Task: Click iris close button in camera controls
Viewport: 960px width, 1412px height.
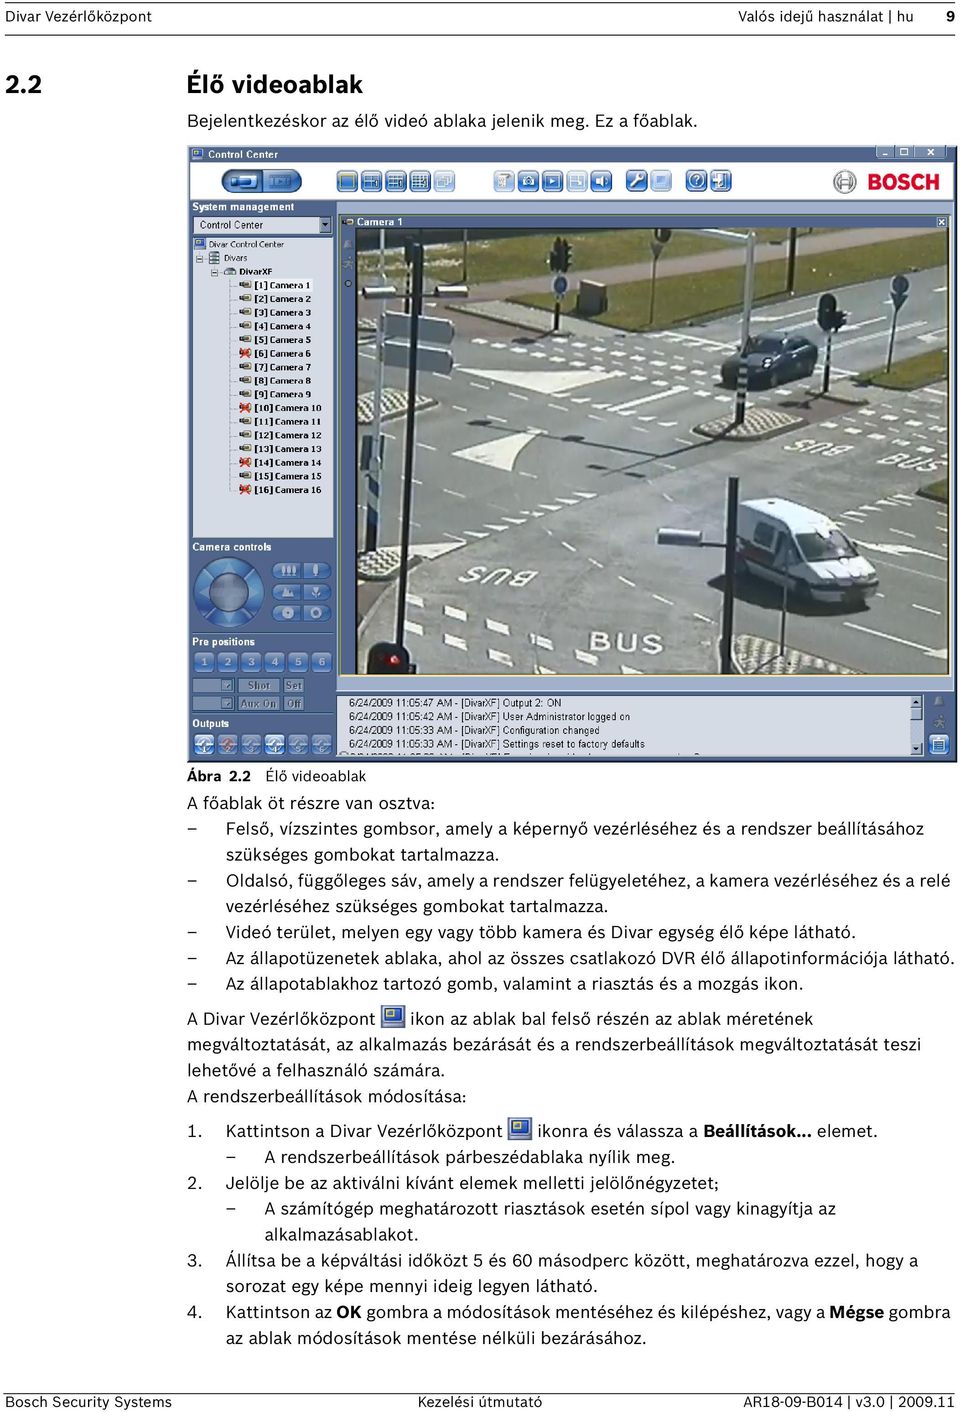Action: 287,612
